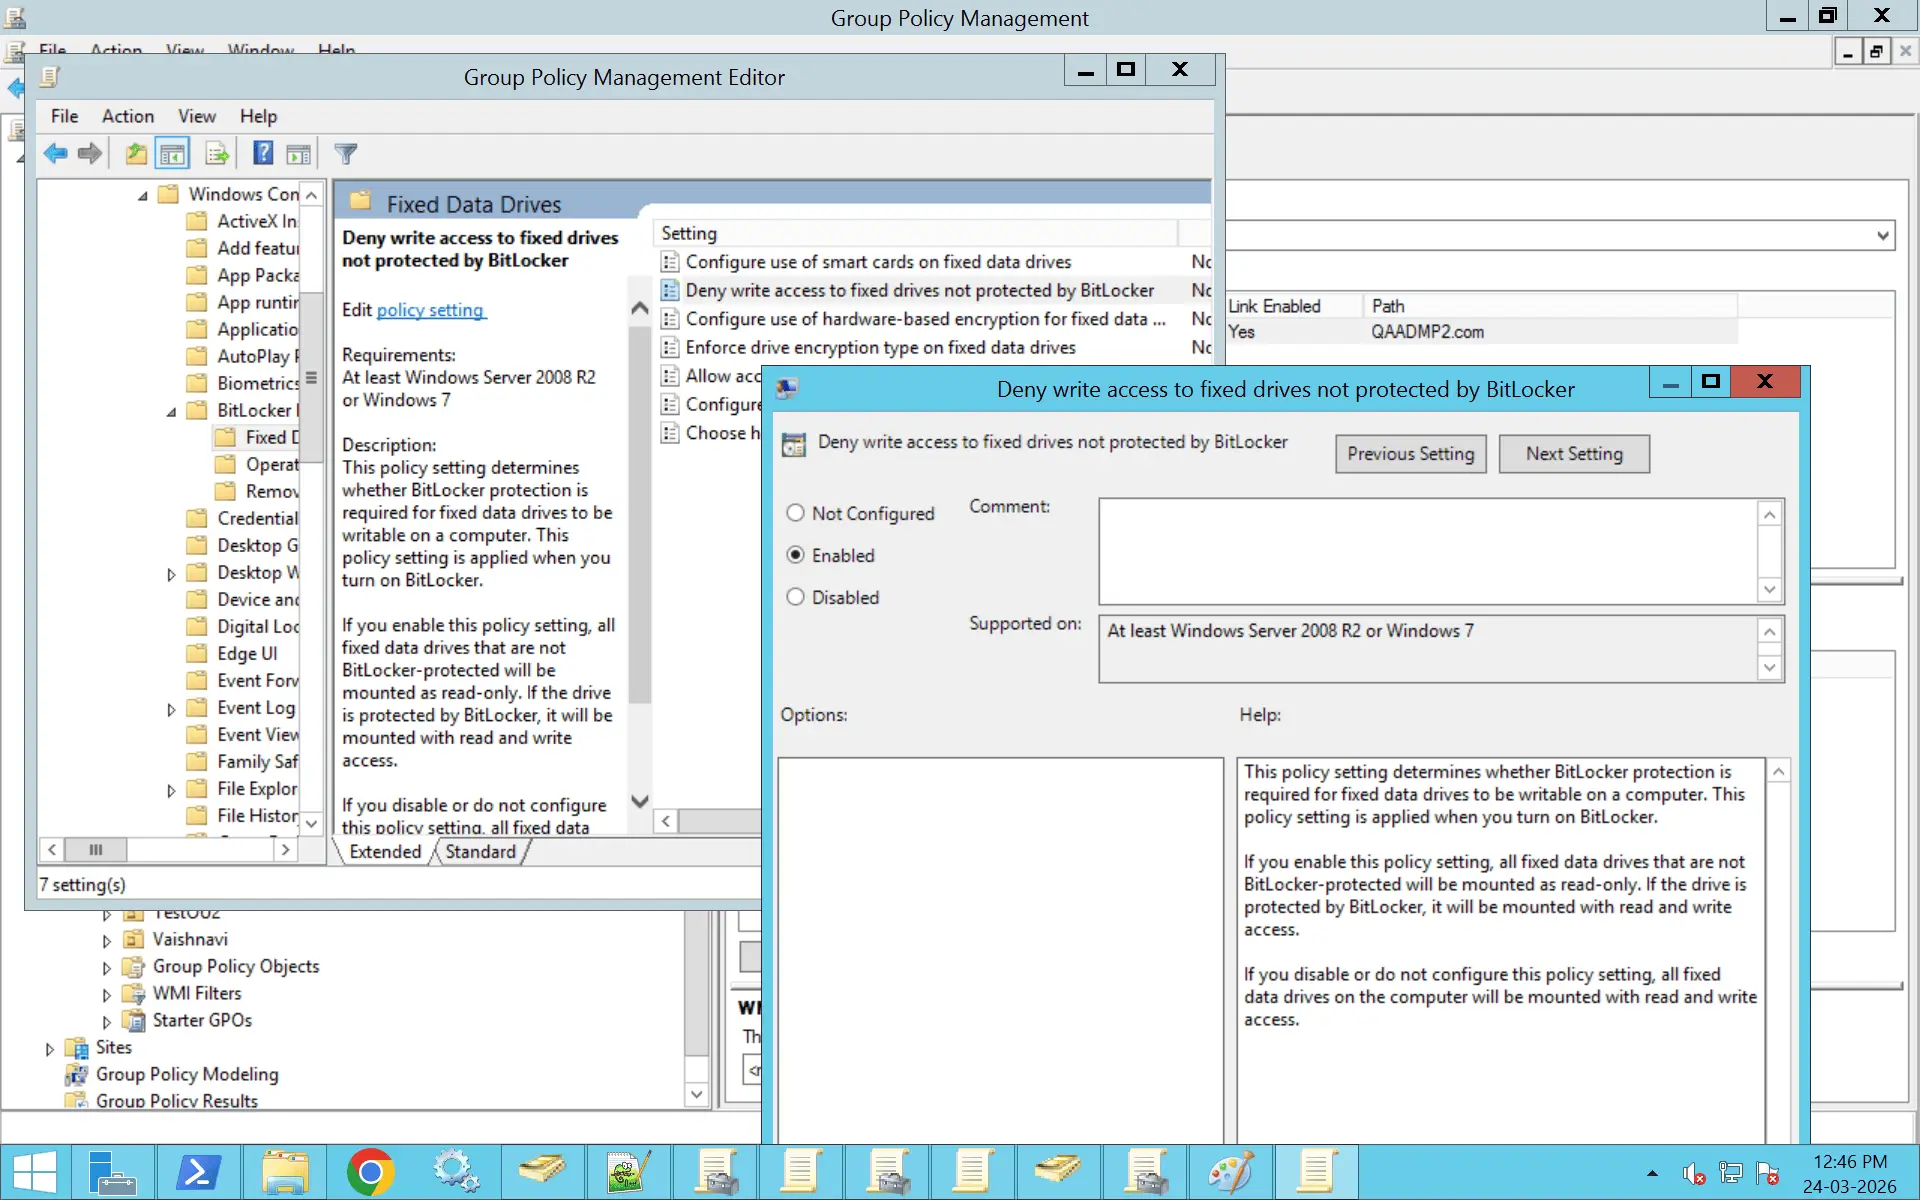Open Notepad++ from the taskbar
The image size is (1920, 1200).
tap(628, 1171)
